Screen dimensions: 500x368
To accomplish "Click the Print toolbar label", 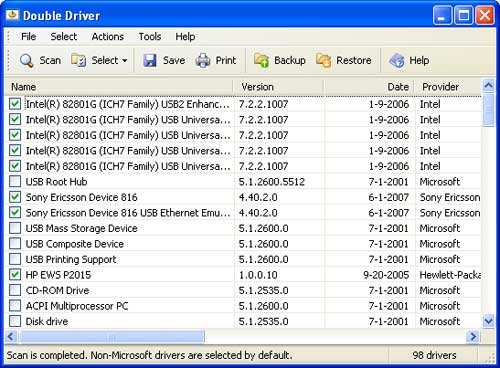I will click(226, 60).
